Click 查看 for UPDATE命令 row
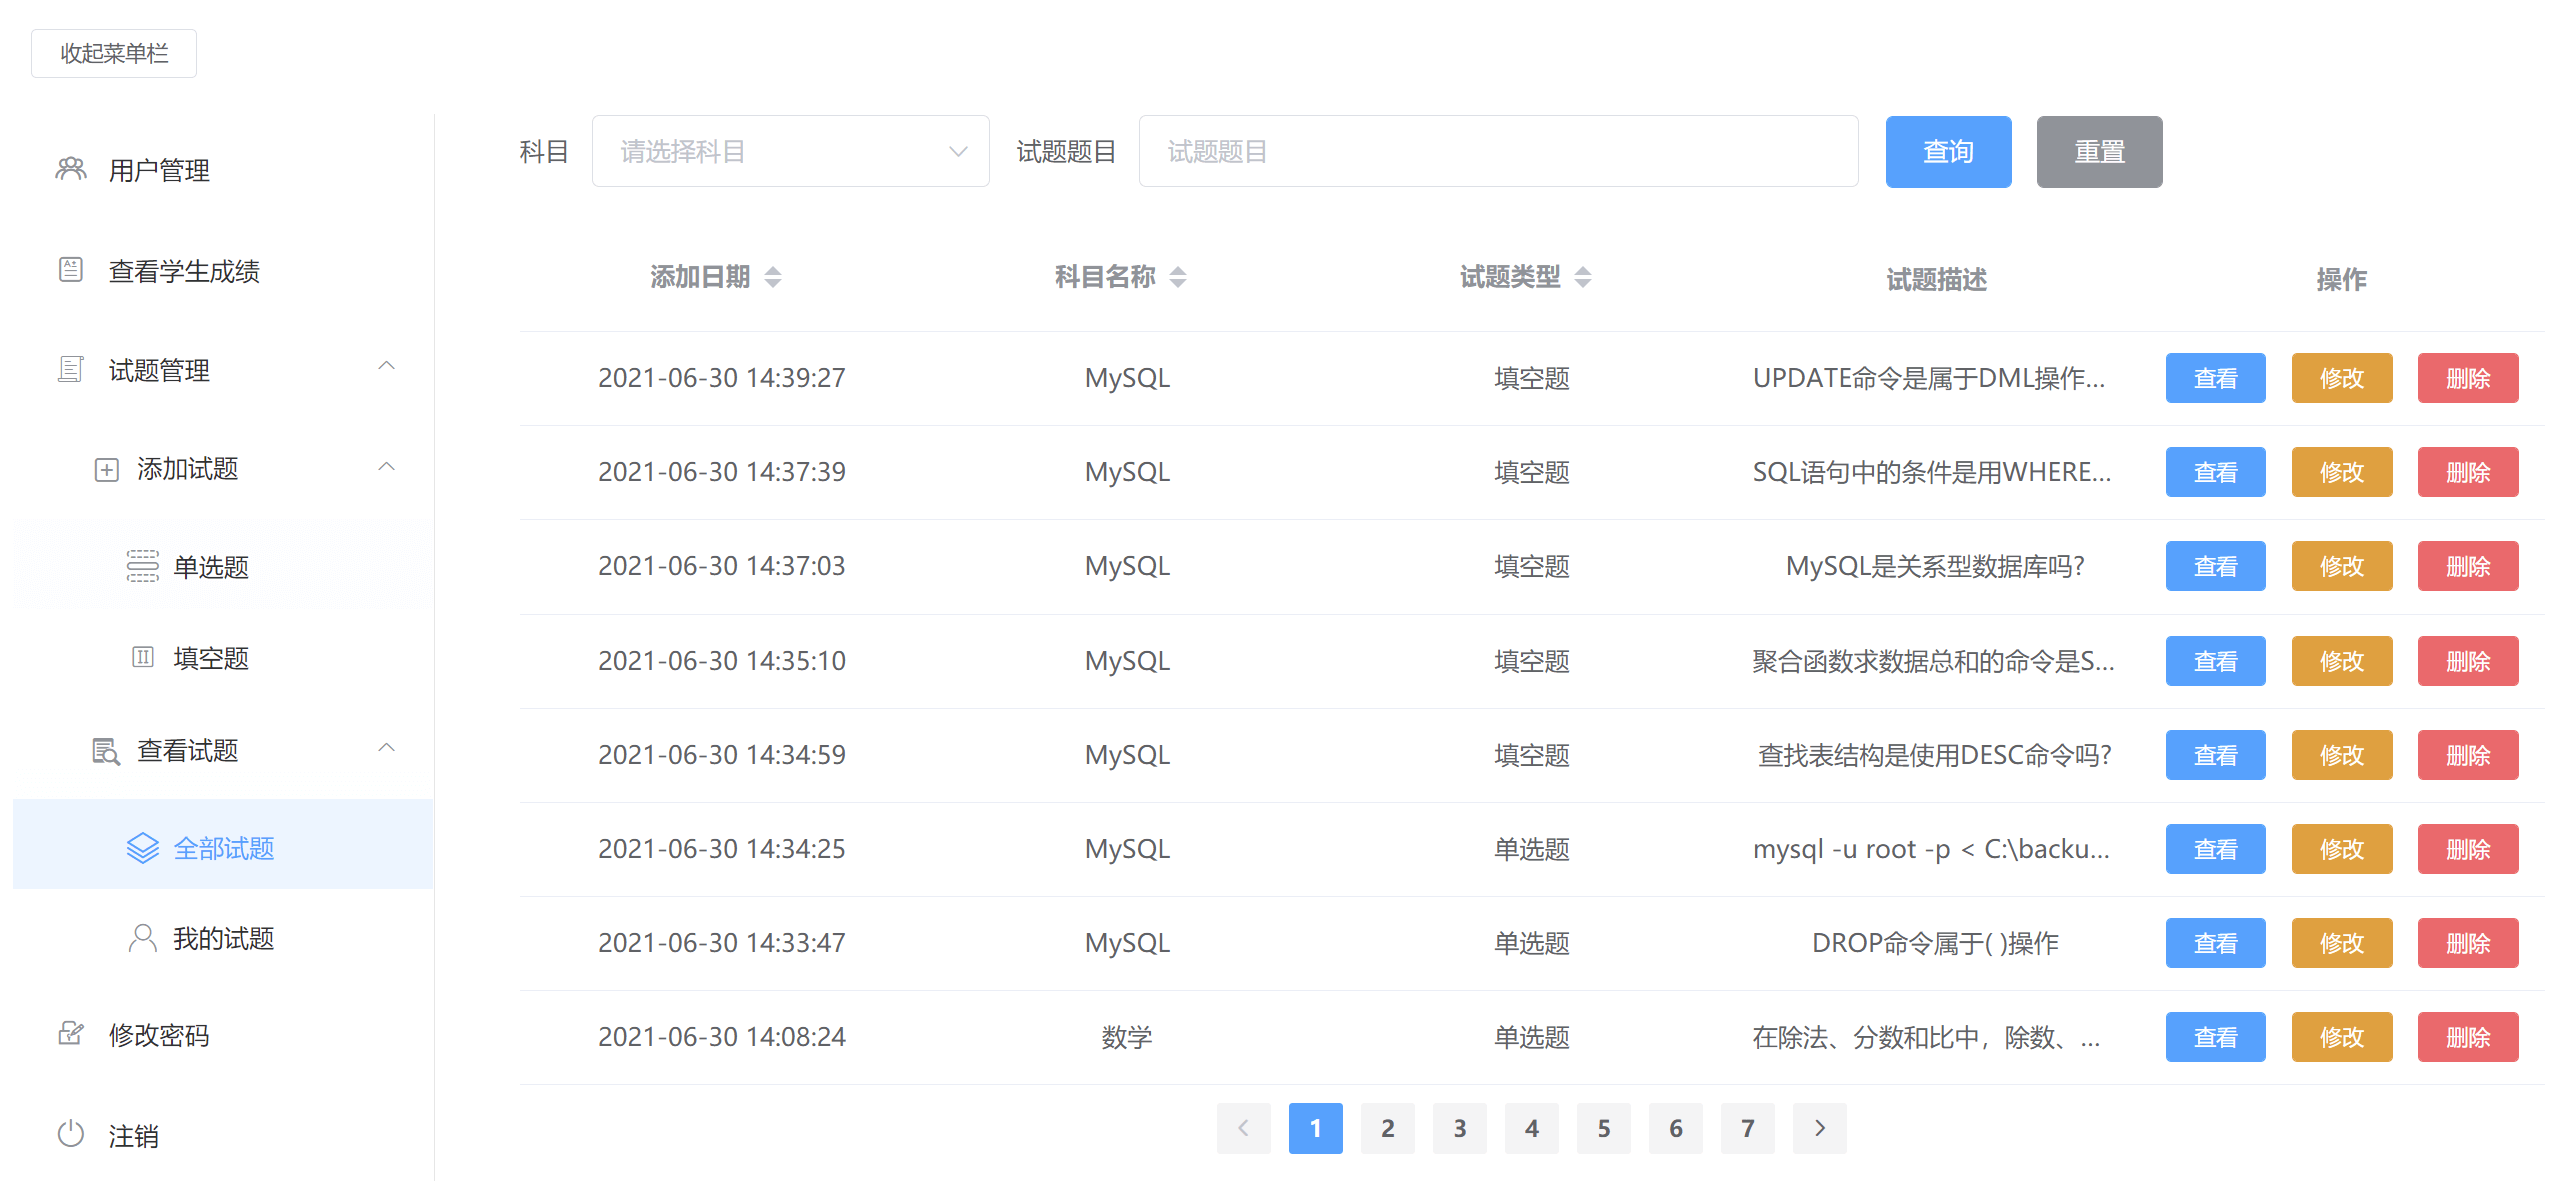The width and height of the screenshot is (2558, 1190). [x=2215, y=378]
